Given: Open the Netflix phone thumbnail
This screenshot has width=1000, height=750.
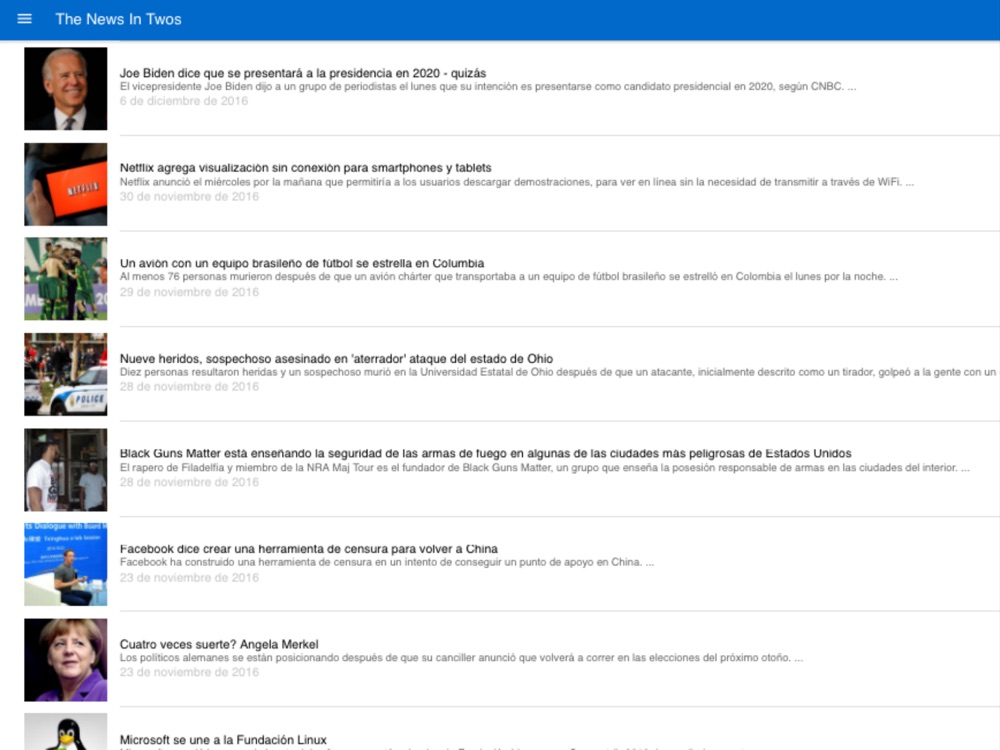Looking at the screenshot, I should point(66,184).
